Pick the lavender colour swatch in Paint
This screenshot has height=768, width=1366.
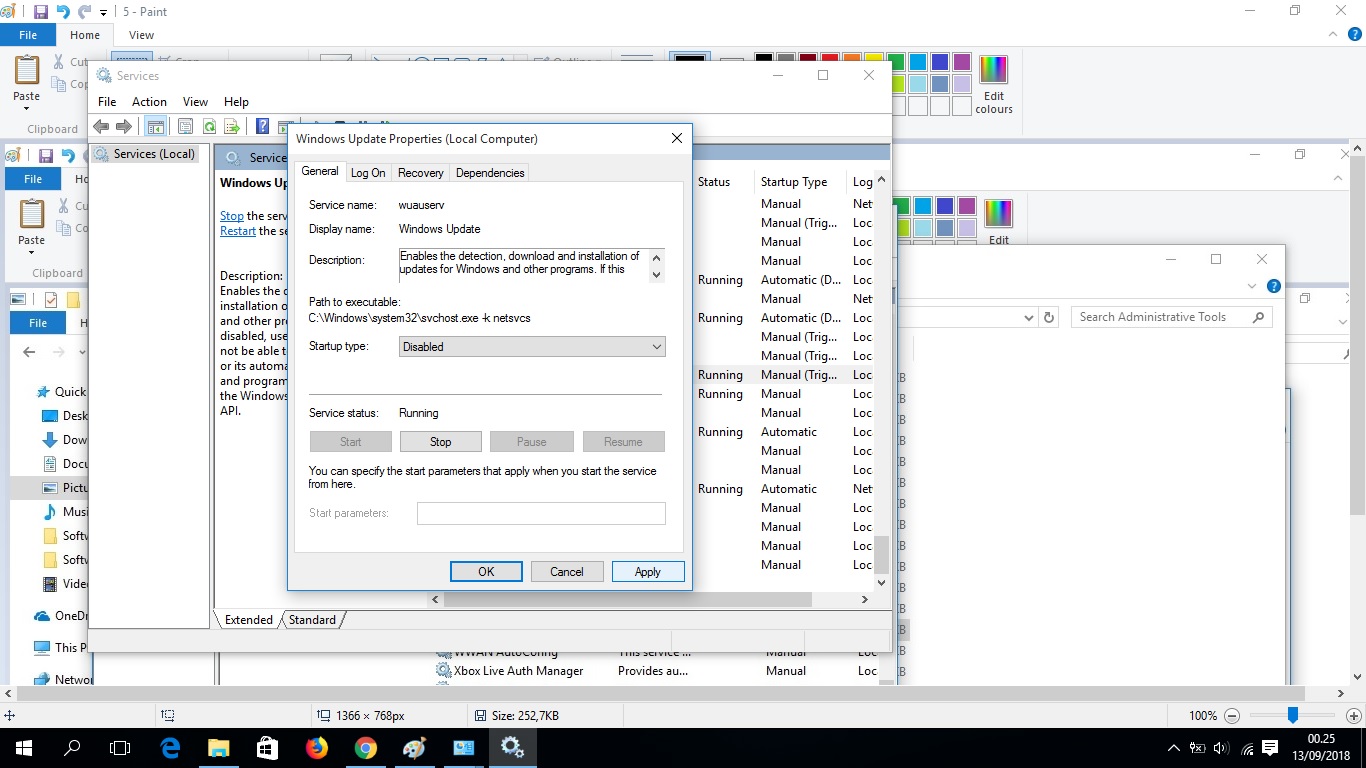pos(962,84)
